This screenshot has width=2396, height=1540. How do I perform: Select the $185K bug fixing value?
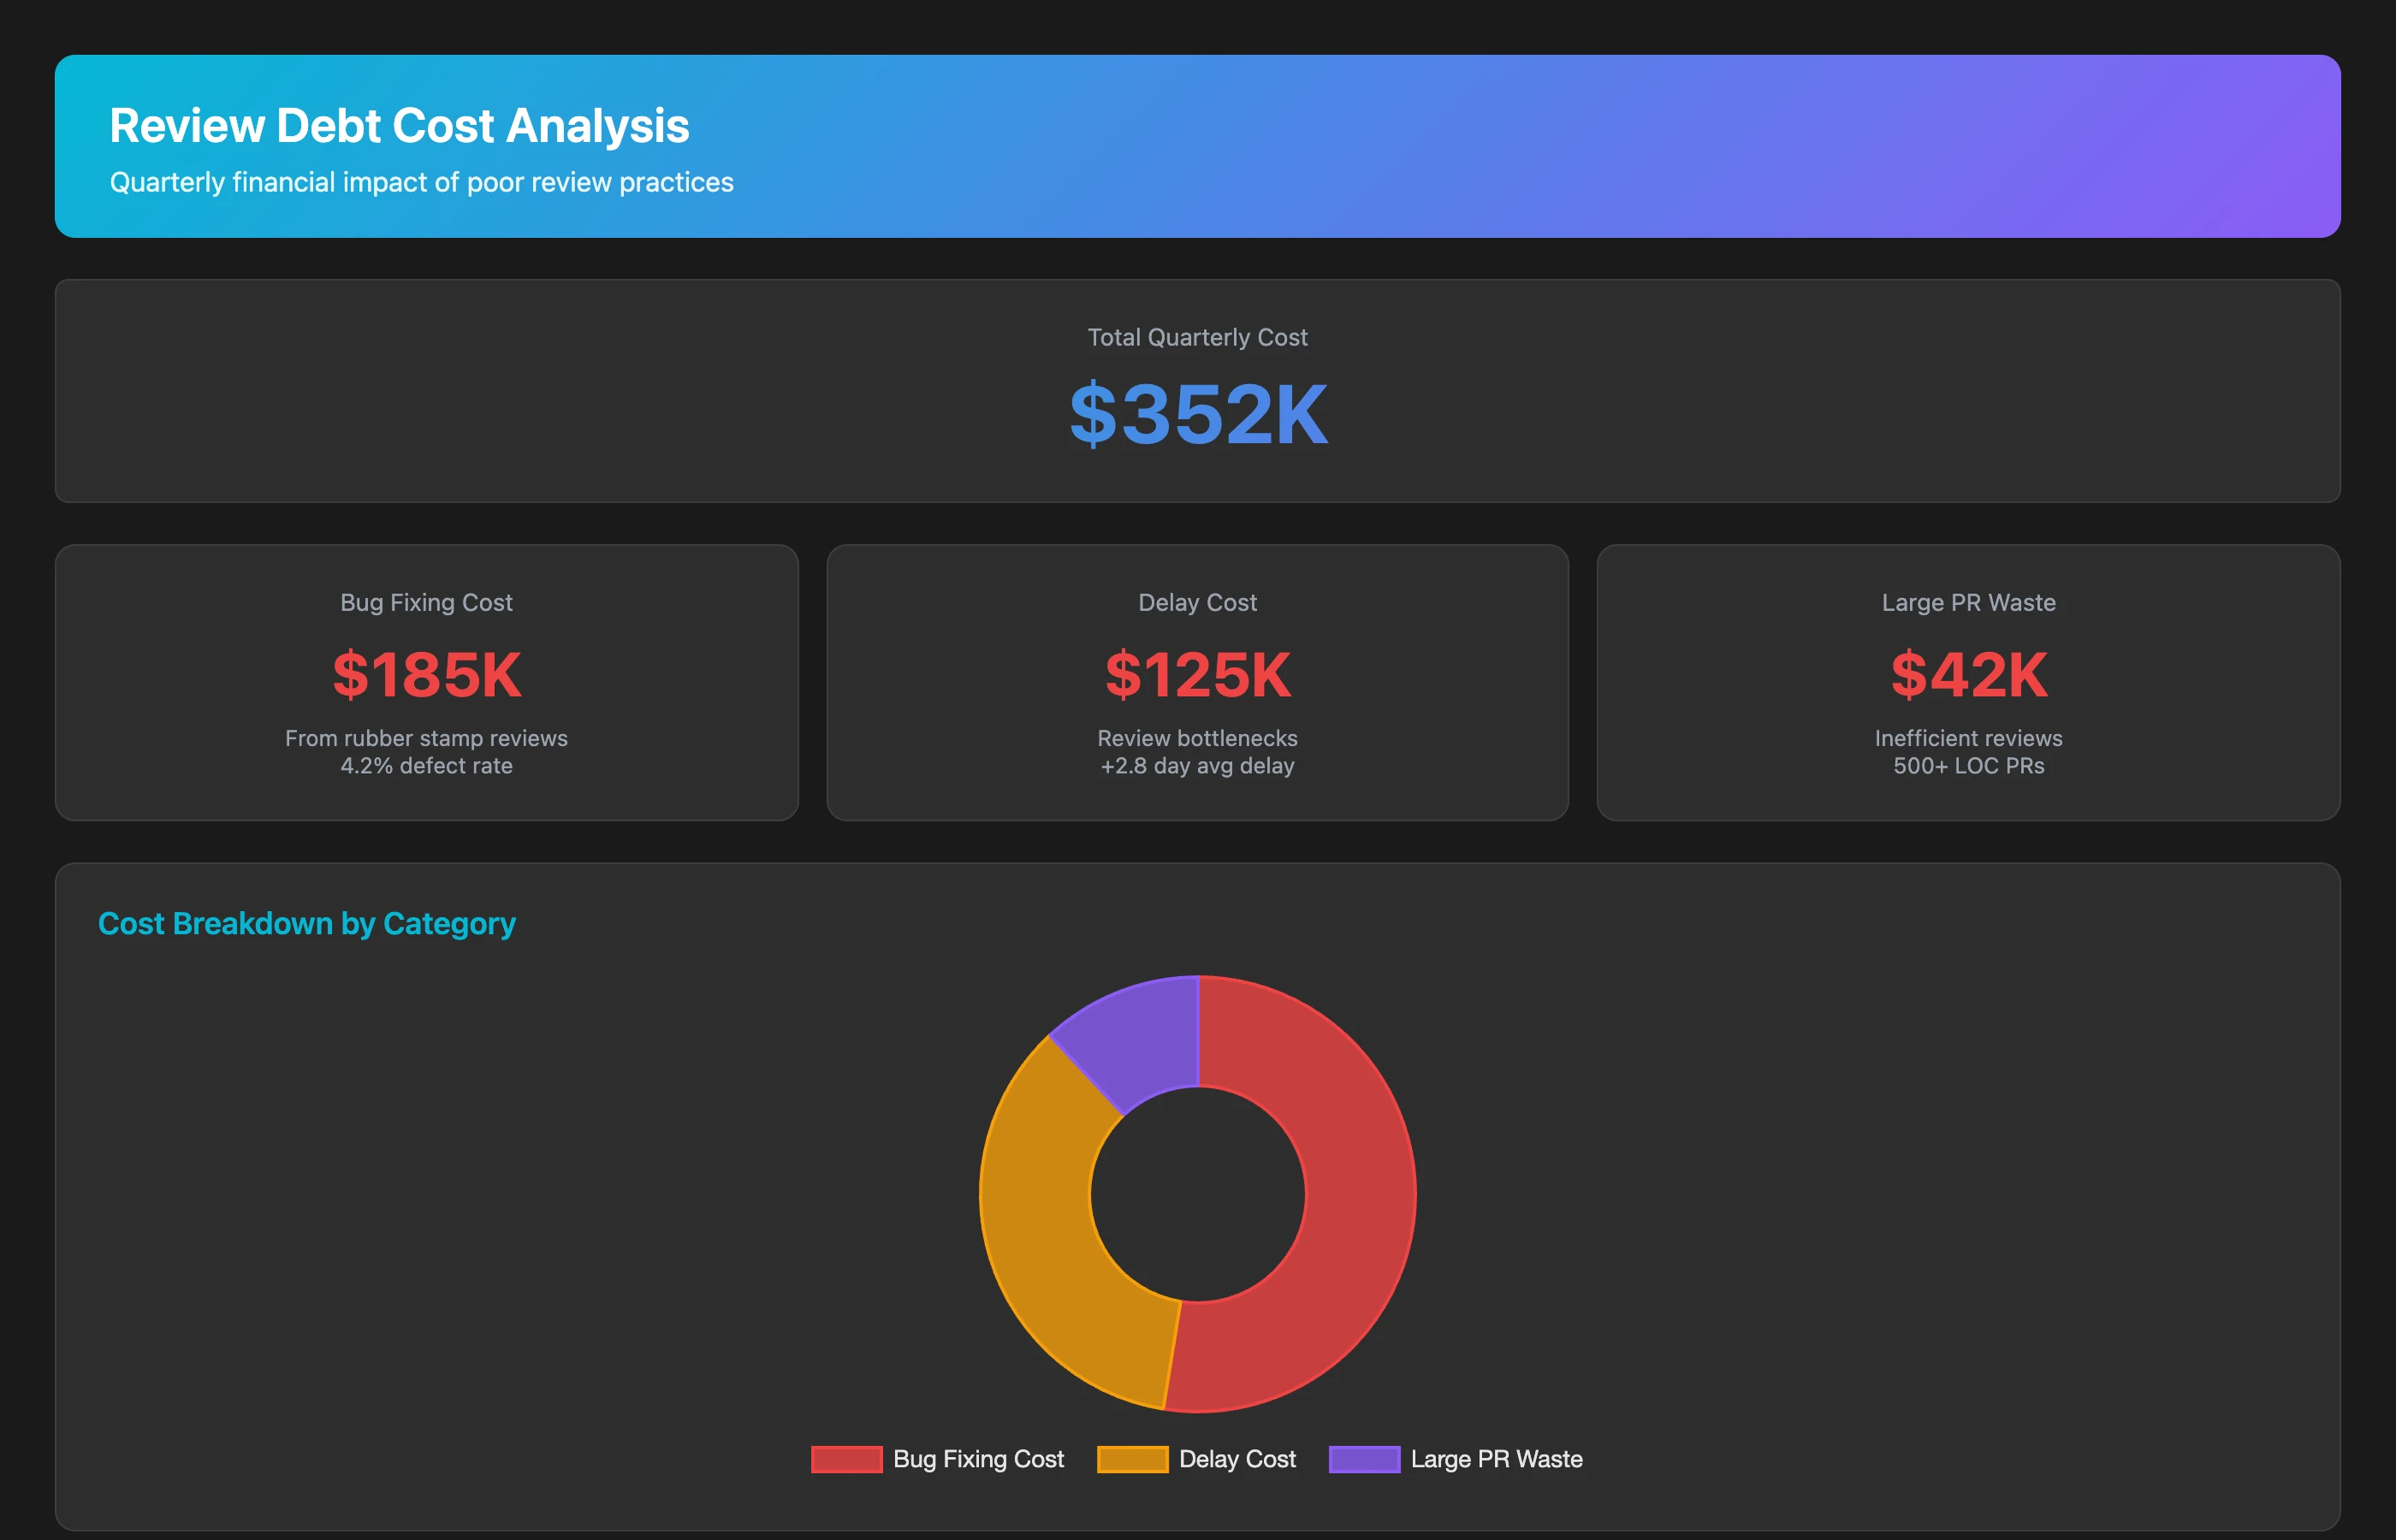tap(427, 674)
